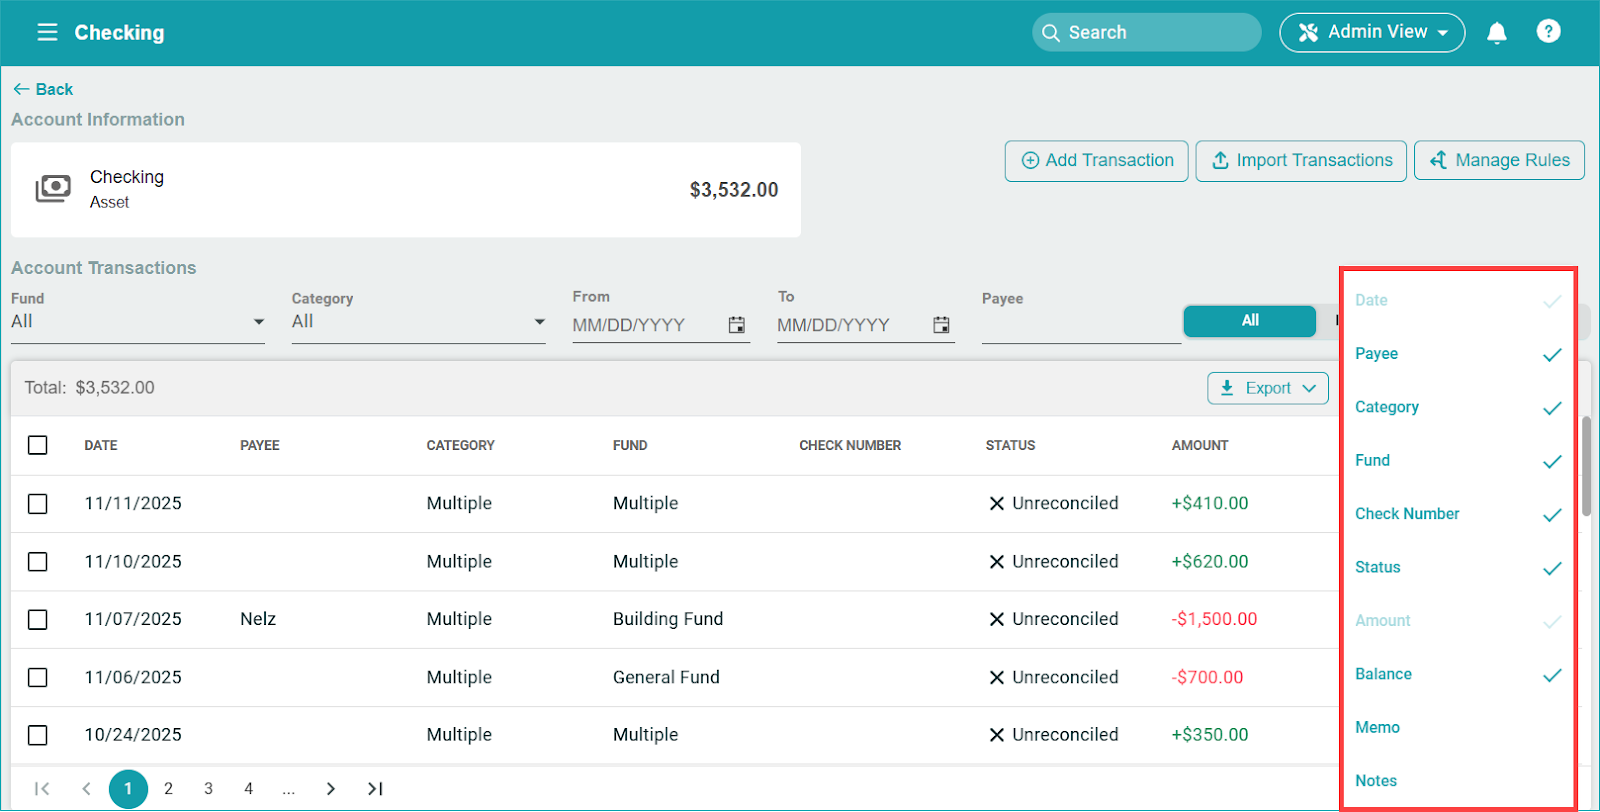Go to the next page arrow

(331, 789)
